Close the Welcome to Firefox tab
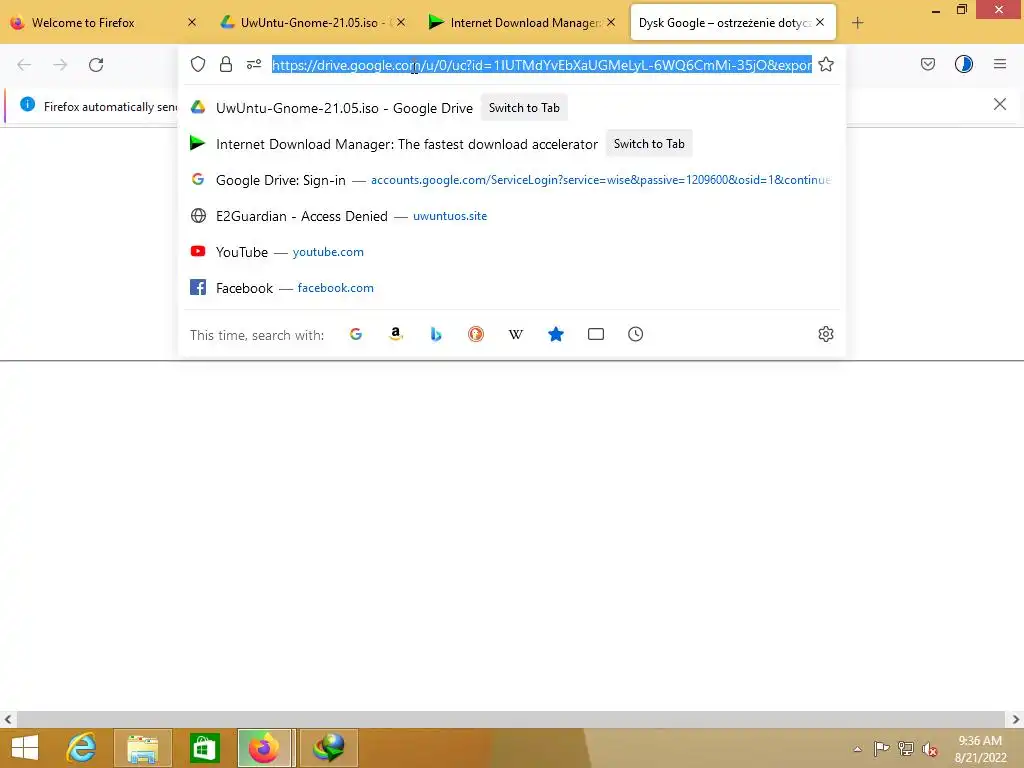1024x768 pixels. click(x=192, y=22)
